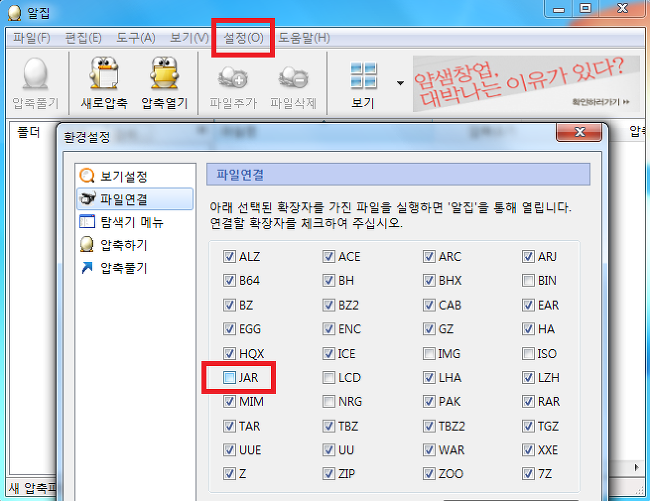
Task: Toggle the TAR checkbox
Action: 229,426
